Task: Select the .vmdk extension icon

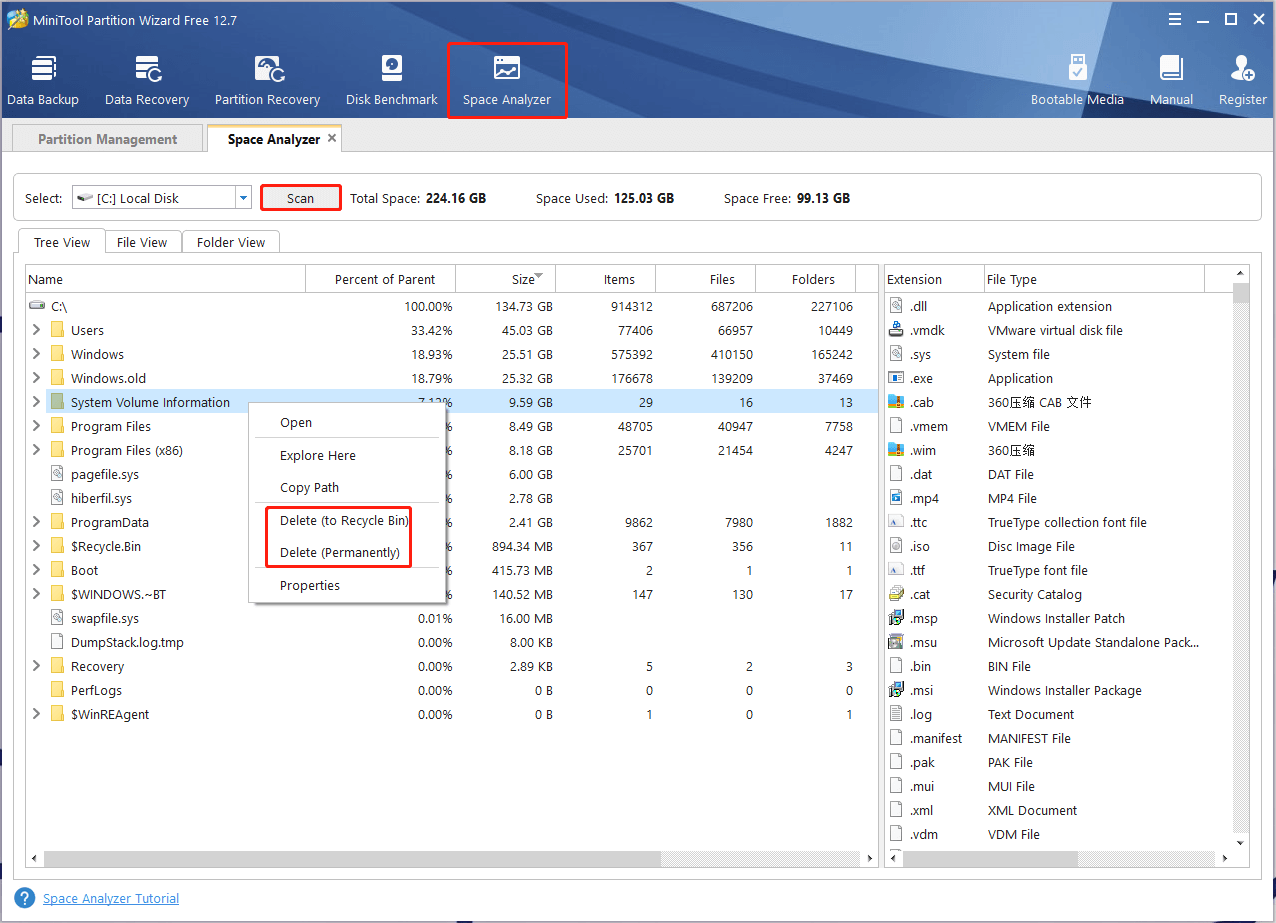Action: pyautogui.click(x=895, y=330)
